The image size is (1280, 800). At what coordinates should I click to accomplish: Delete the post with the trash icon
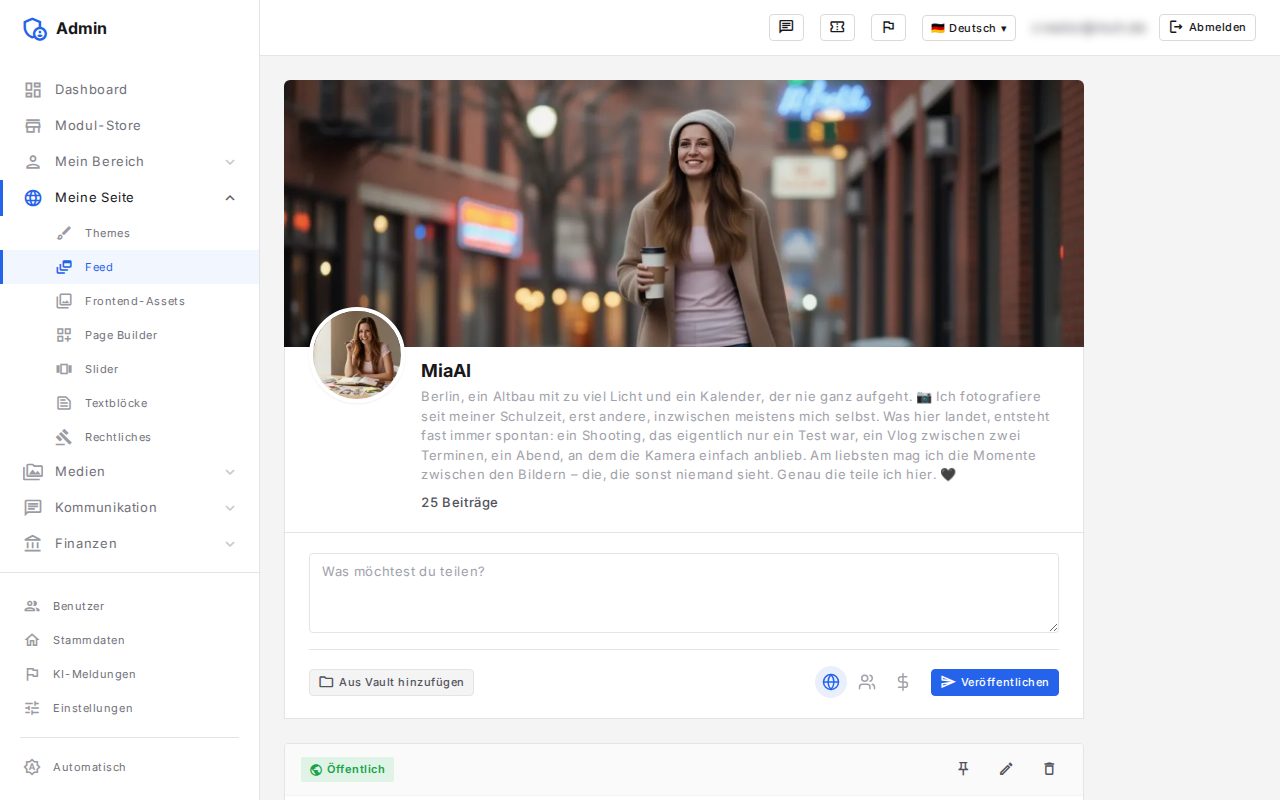[x=1049, y=769]
